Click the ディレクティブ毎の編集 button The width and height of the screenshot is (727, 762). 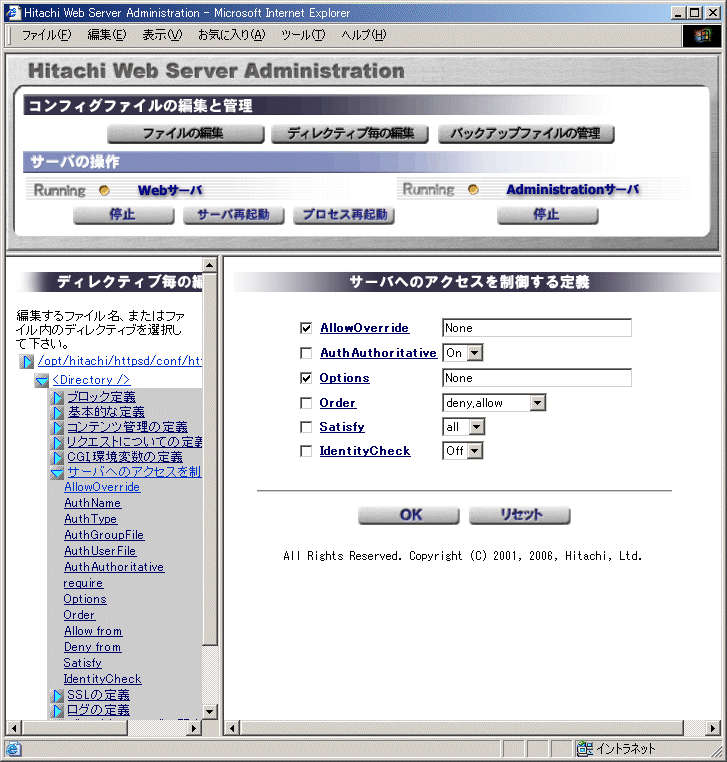tap(350, 134)
